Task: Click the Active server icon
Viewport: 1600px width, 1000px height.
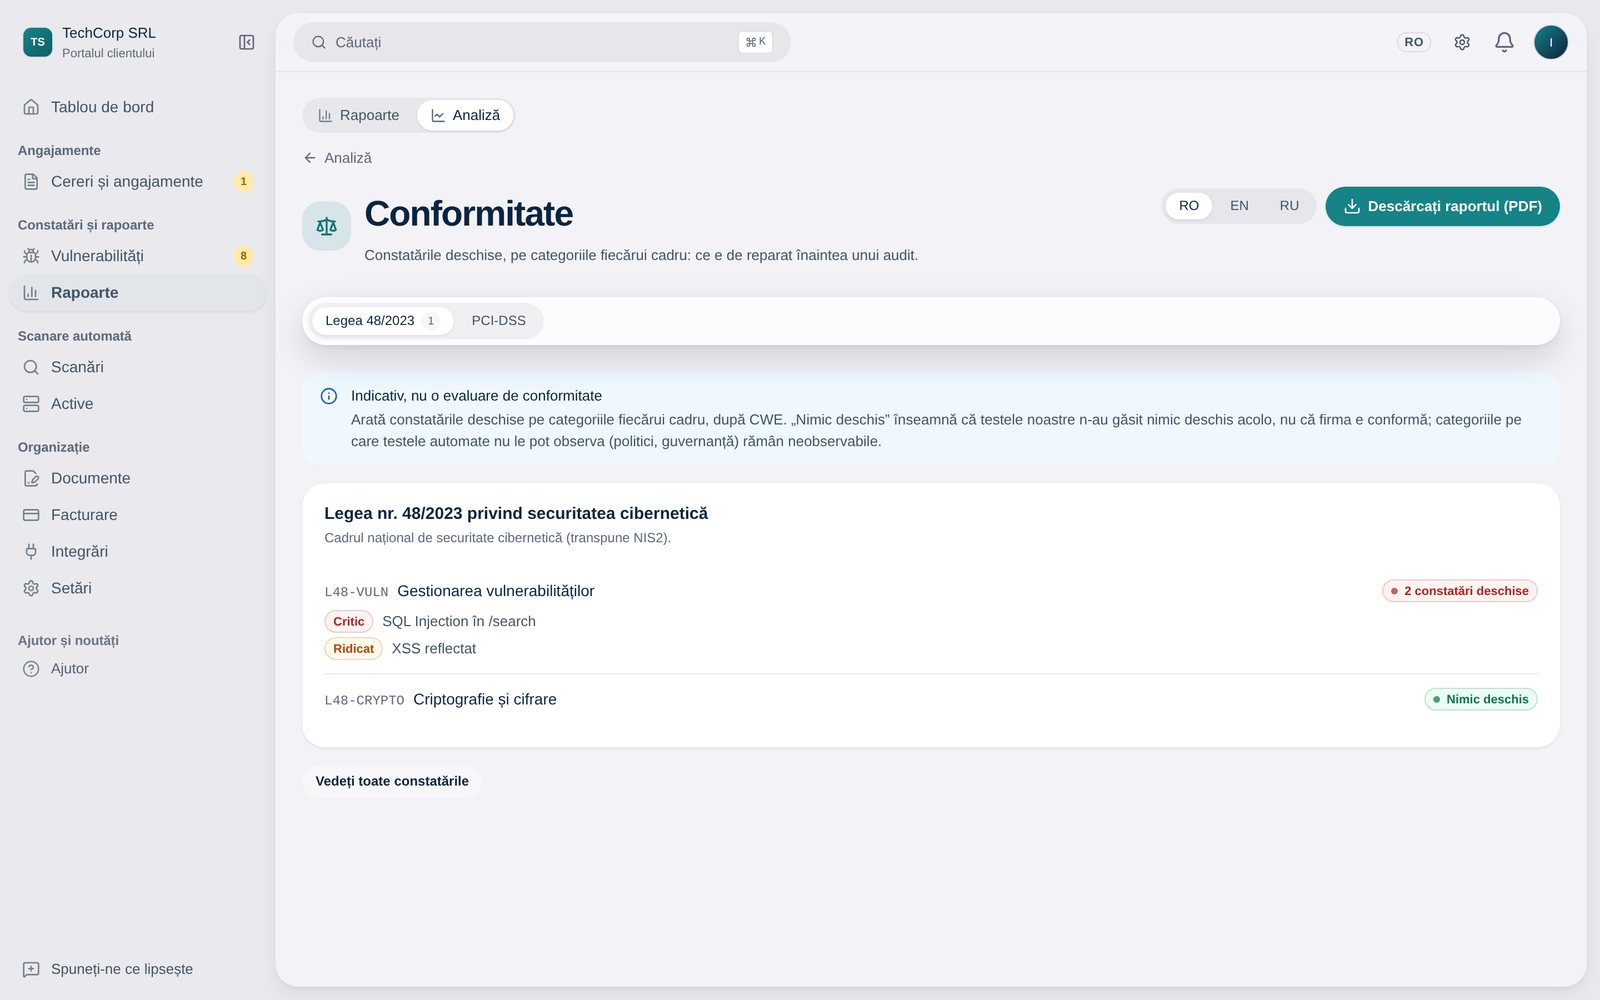Action: pos(31,404)
